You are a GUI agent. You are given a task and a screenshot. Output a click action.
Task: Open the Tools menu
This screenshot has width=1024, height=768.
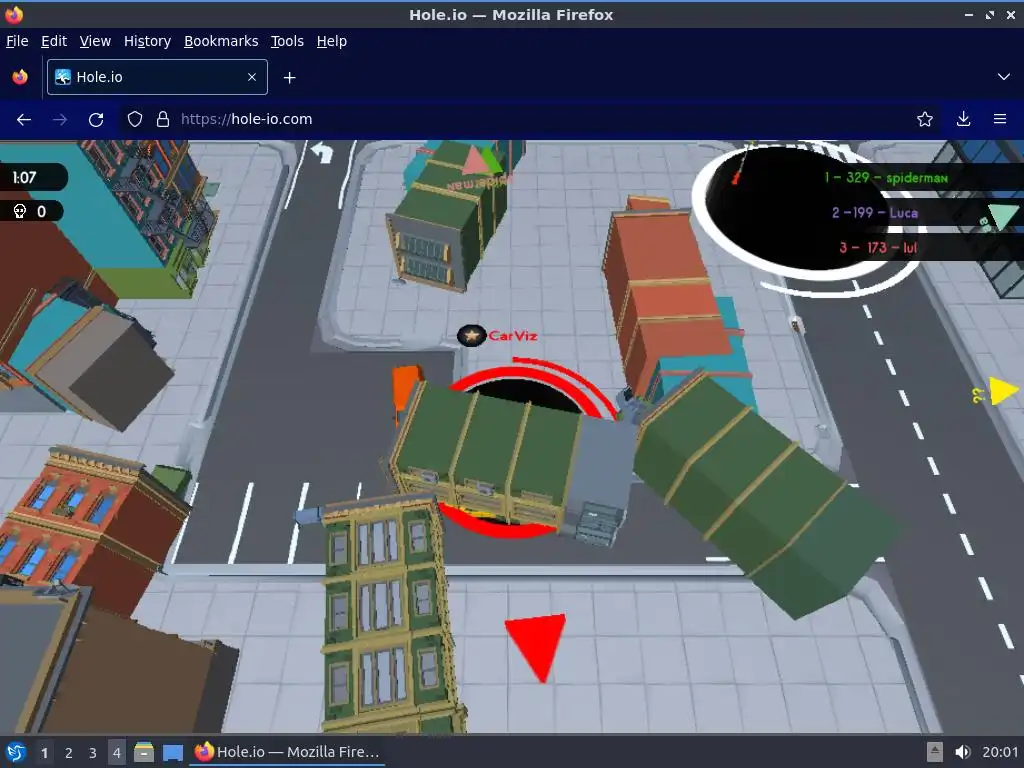(287, 41)
